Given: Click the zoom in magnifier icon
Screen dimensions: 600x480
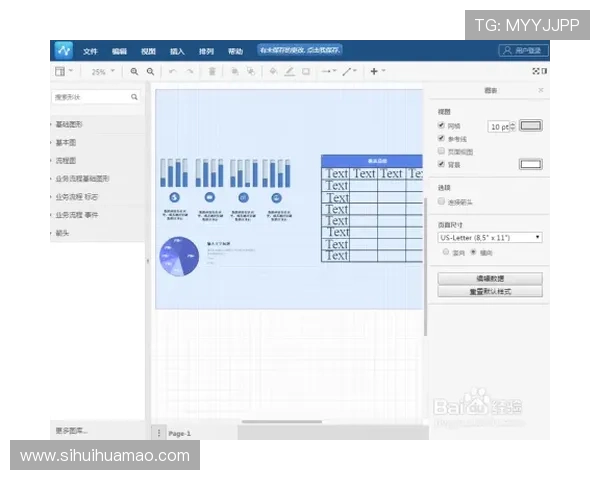Looking at the screenshot, I should [x=134, y=72].
